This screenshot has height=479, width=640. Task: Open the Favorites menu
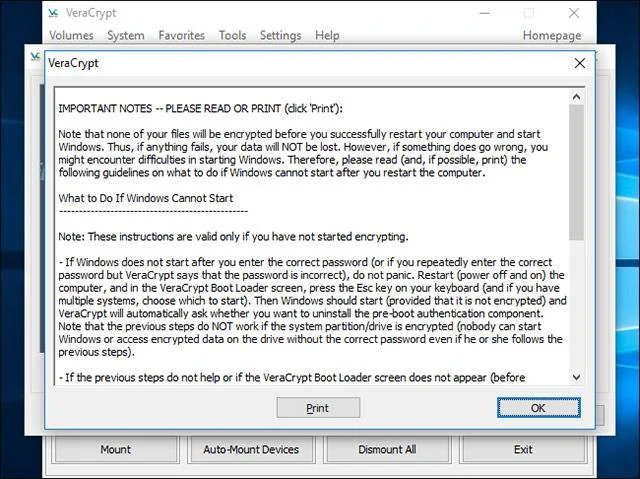point(182,35)
